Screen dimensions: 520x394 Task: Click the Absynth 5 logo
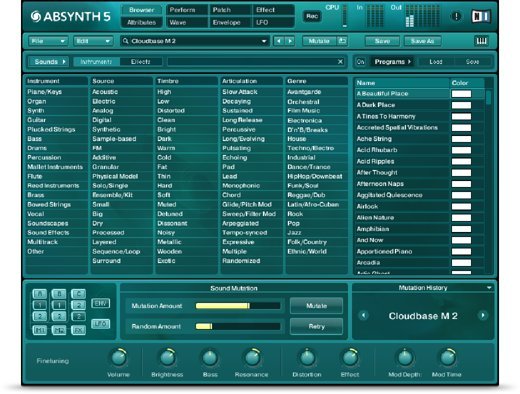coord(70,16)
